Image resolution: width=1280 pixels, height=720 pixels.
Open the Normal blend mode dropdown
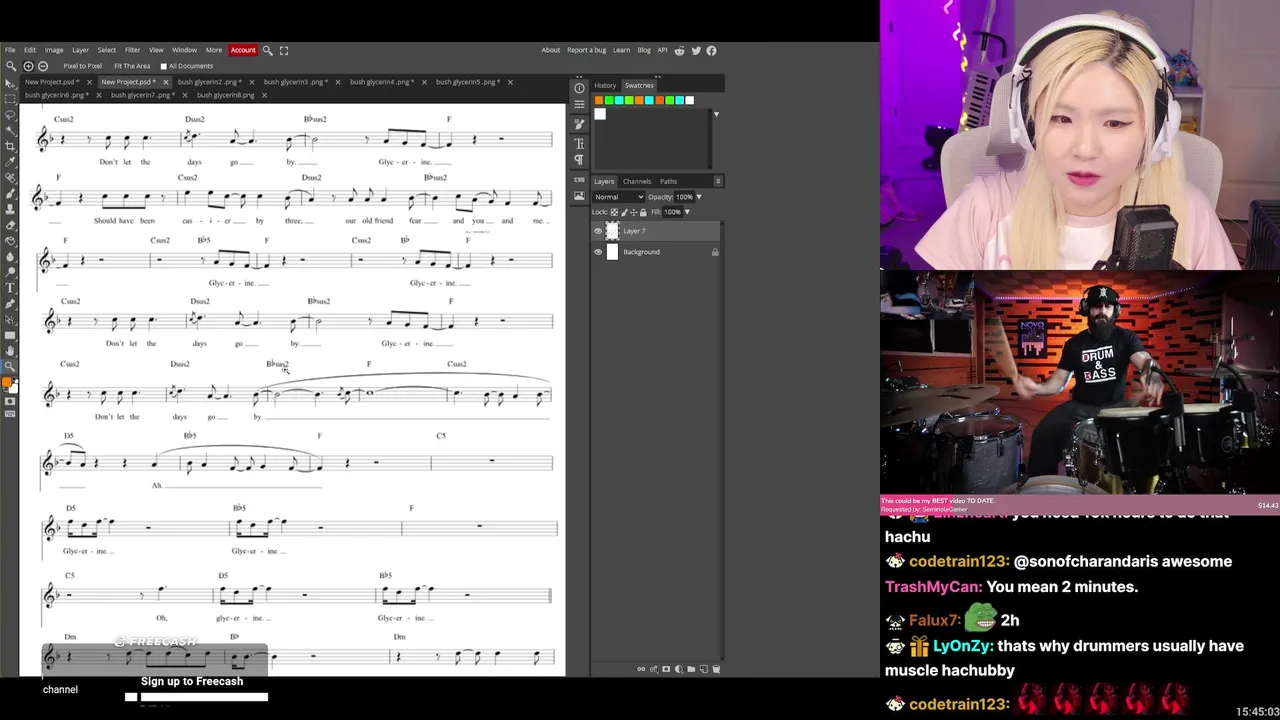(619, 197)
